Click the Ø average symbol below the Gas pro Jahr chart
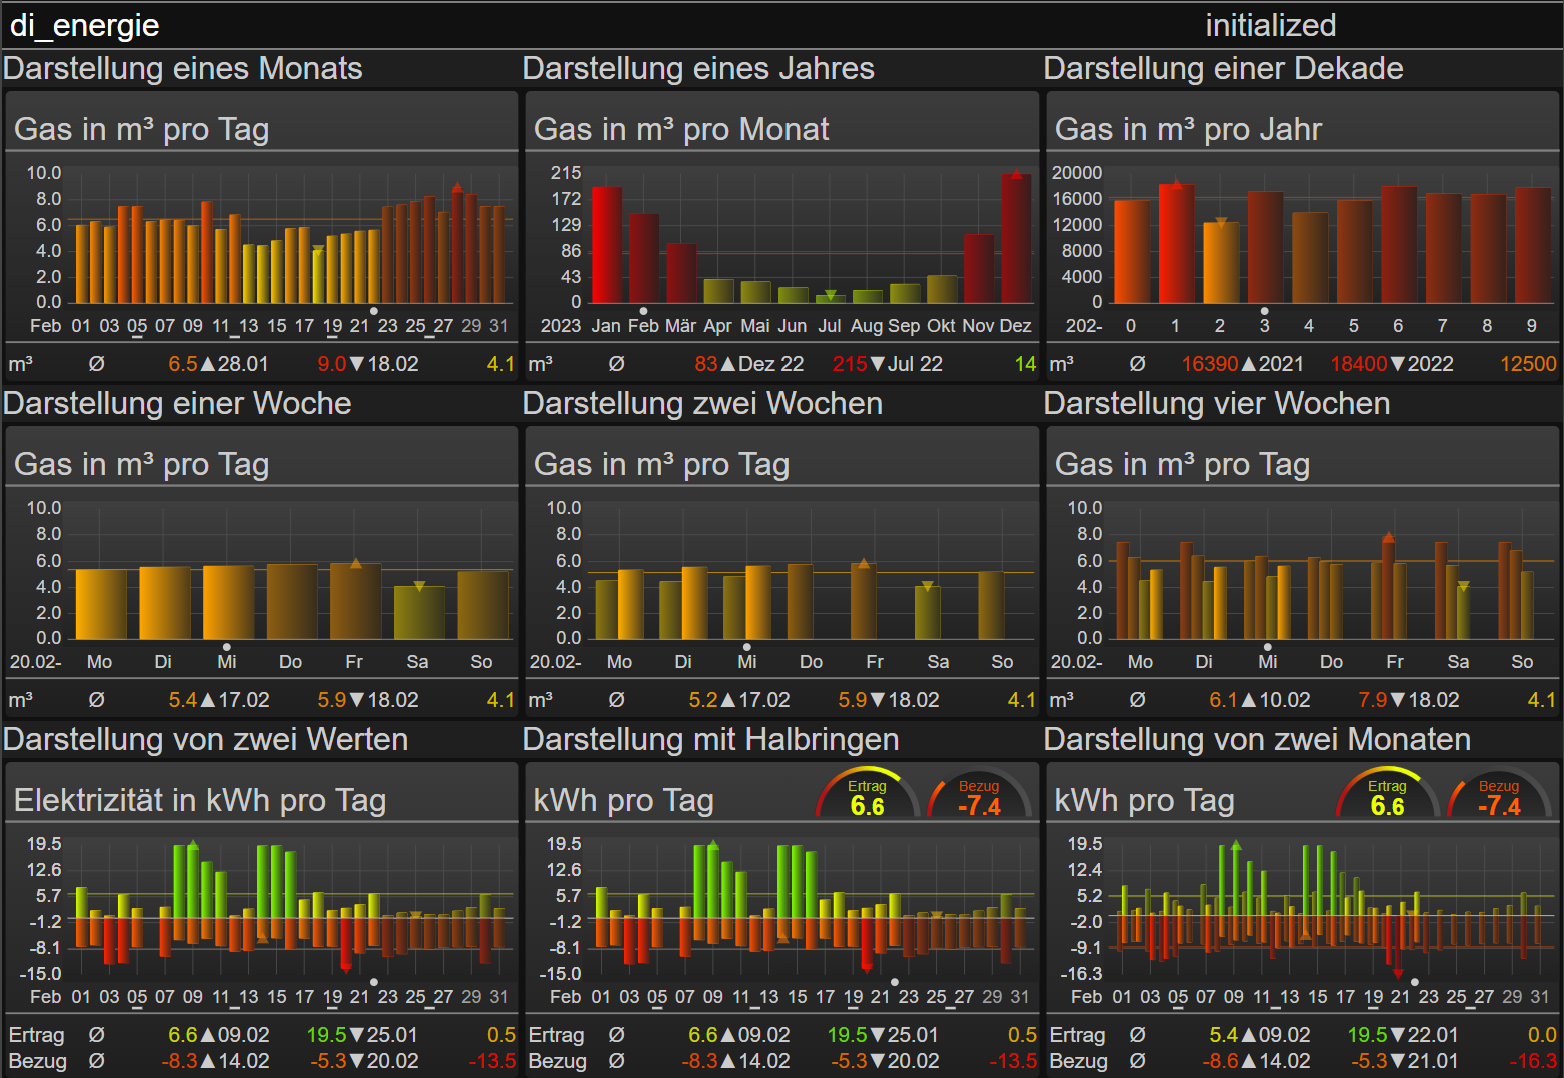Image resolution: width=1564 pixels, height=1078 pixels. tap(1137, 364)
